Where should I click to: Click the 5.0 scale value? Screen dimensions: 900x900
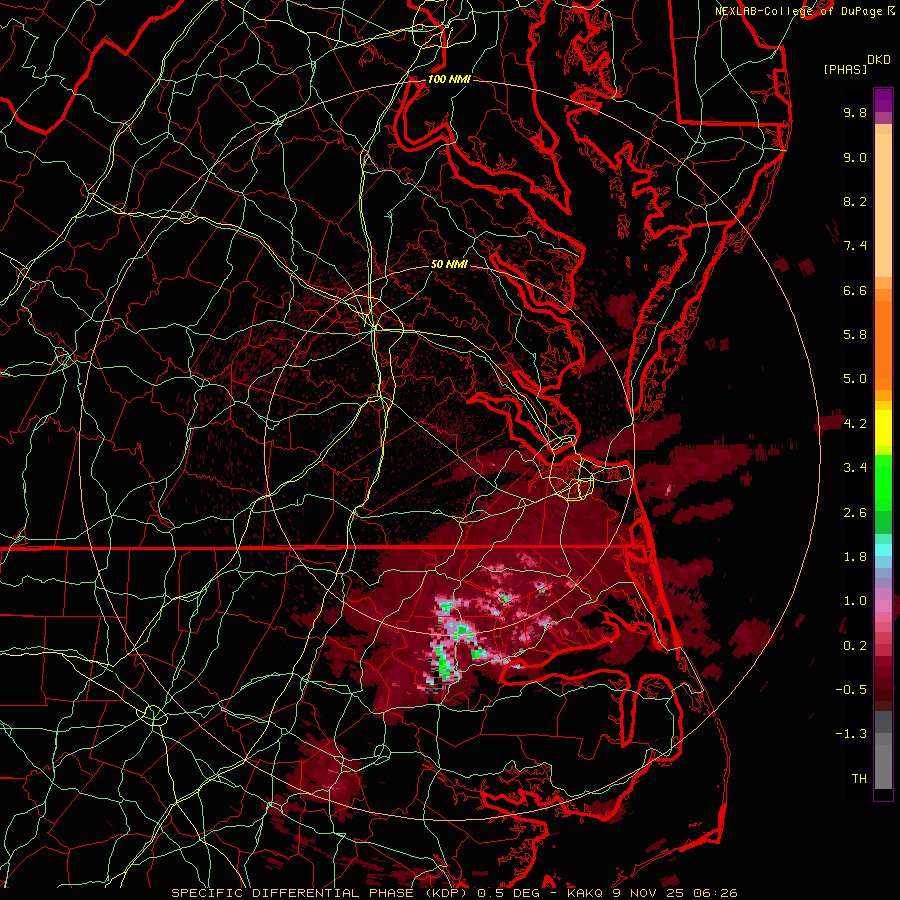click(x=855, y=379)
